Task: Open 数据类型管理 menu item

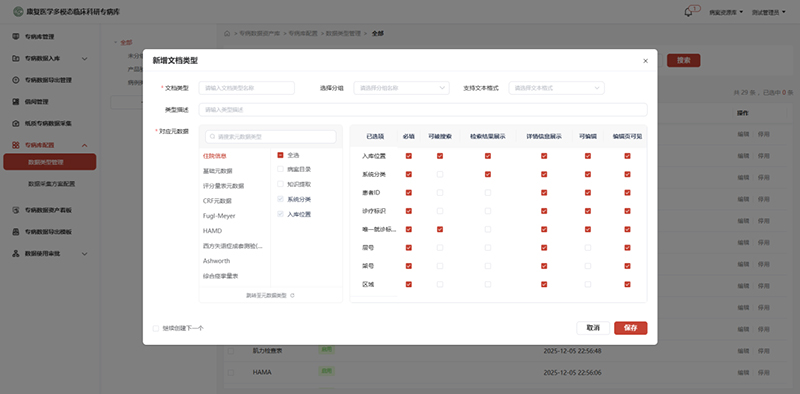Action: pos(49,162)
